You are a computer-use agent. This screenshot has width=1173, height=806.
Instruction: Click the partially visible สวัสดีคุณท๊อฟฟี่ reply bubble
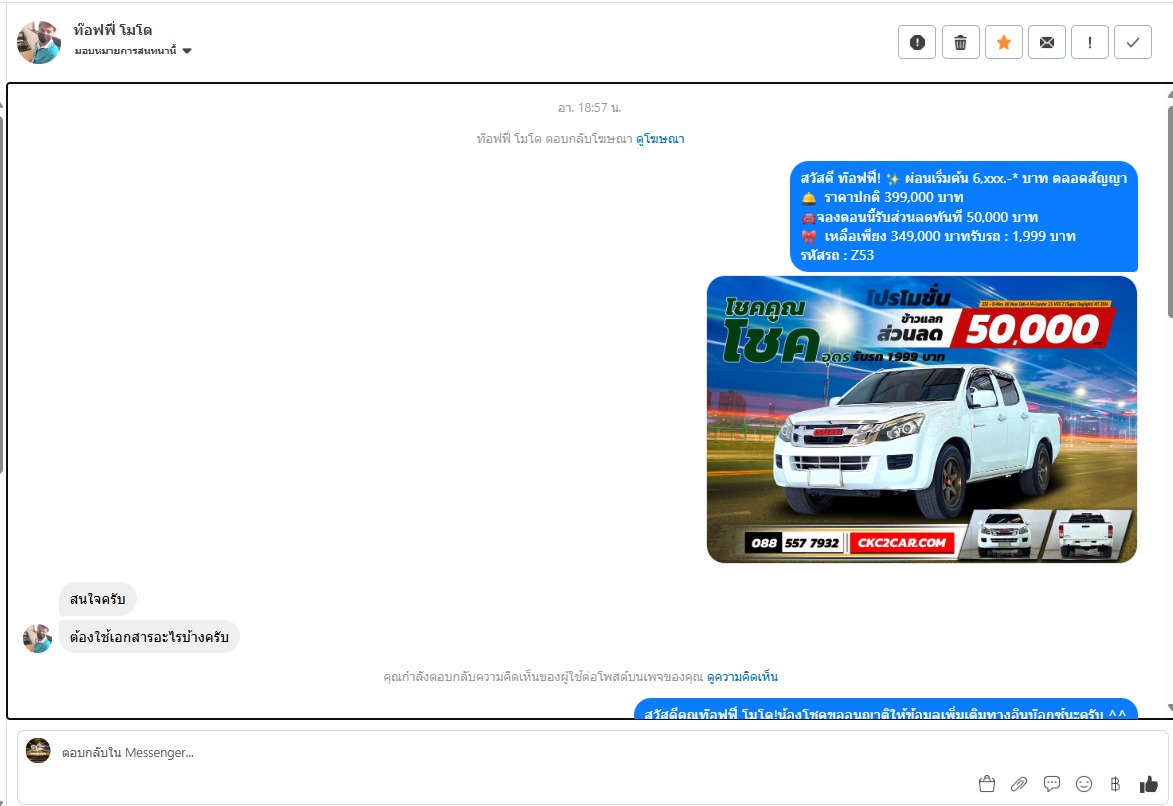(886, 709)
